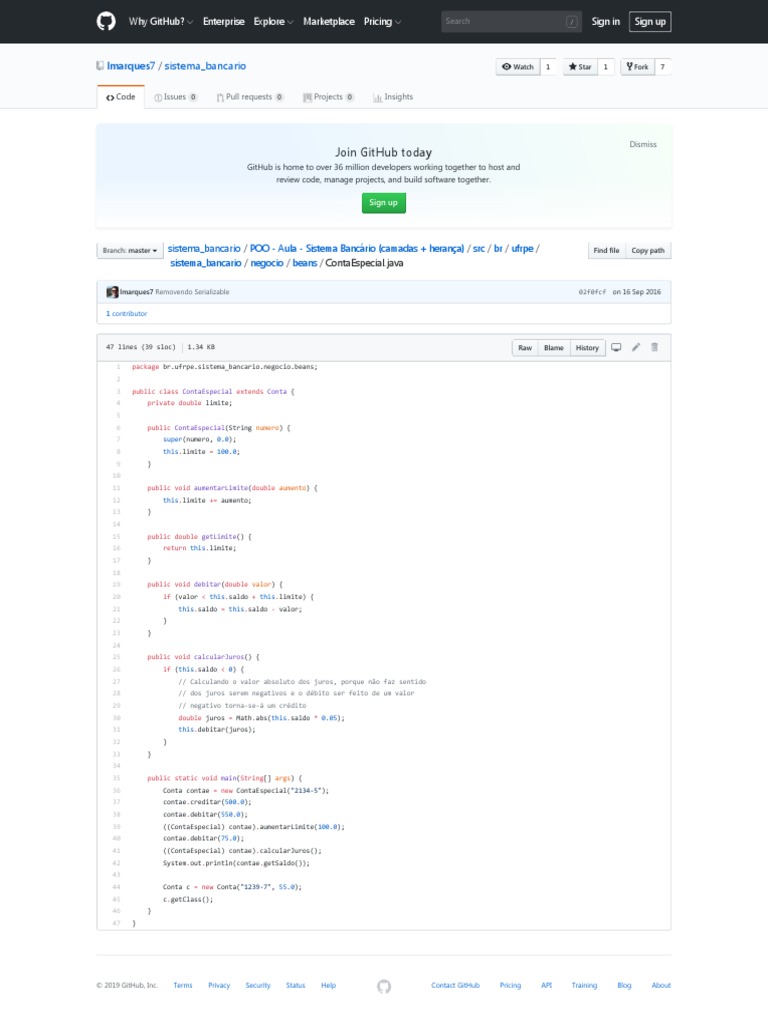Open the br breadcrumb folder
768x1024 pixels.
[x=498, y=249]
